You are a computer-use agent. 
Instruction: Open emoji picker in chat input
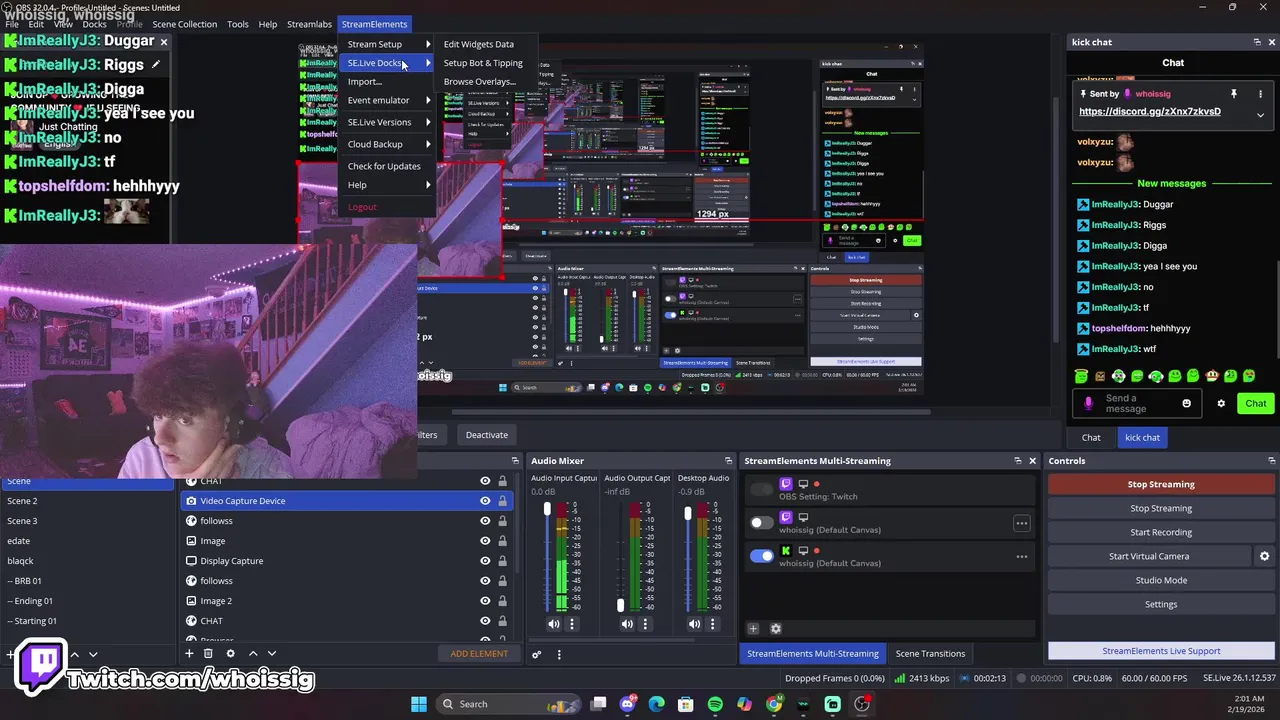[x=1187, y=404]
